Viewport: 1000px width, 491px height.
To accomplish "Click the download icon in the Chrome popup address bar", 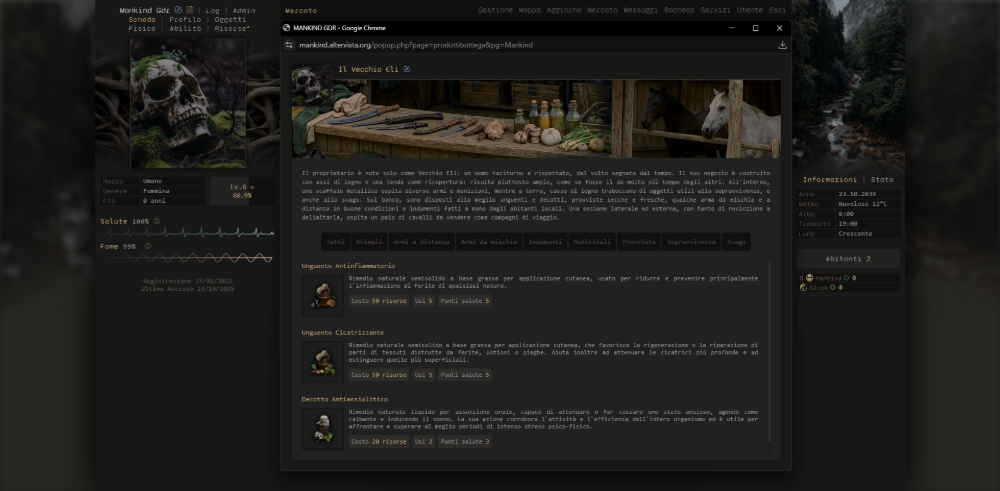I will tap(783, 45).
